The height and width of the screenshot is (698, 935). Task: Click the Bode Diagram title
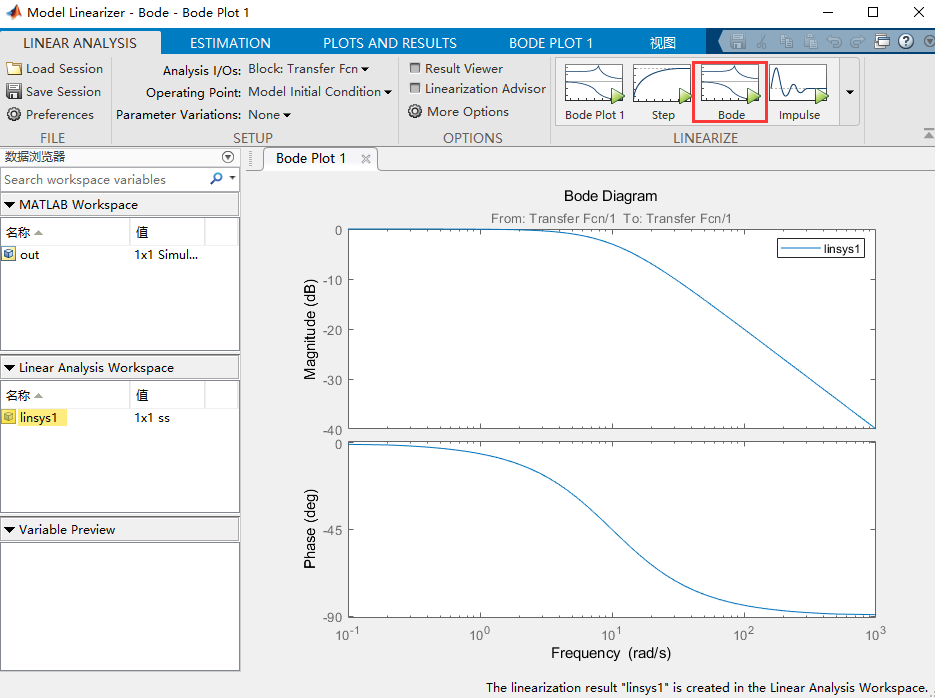pyautogui.click(x=611, y=196)
